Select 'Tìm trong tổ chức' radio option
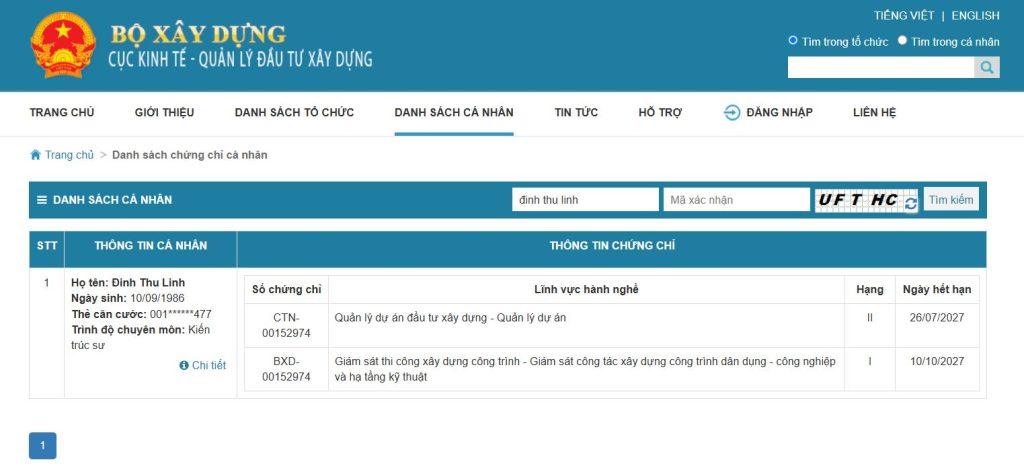The width and height of the screenshot is (1024, 470). tap(793, 40)
